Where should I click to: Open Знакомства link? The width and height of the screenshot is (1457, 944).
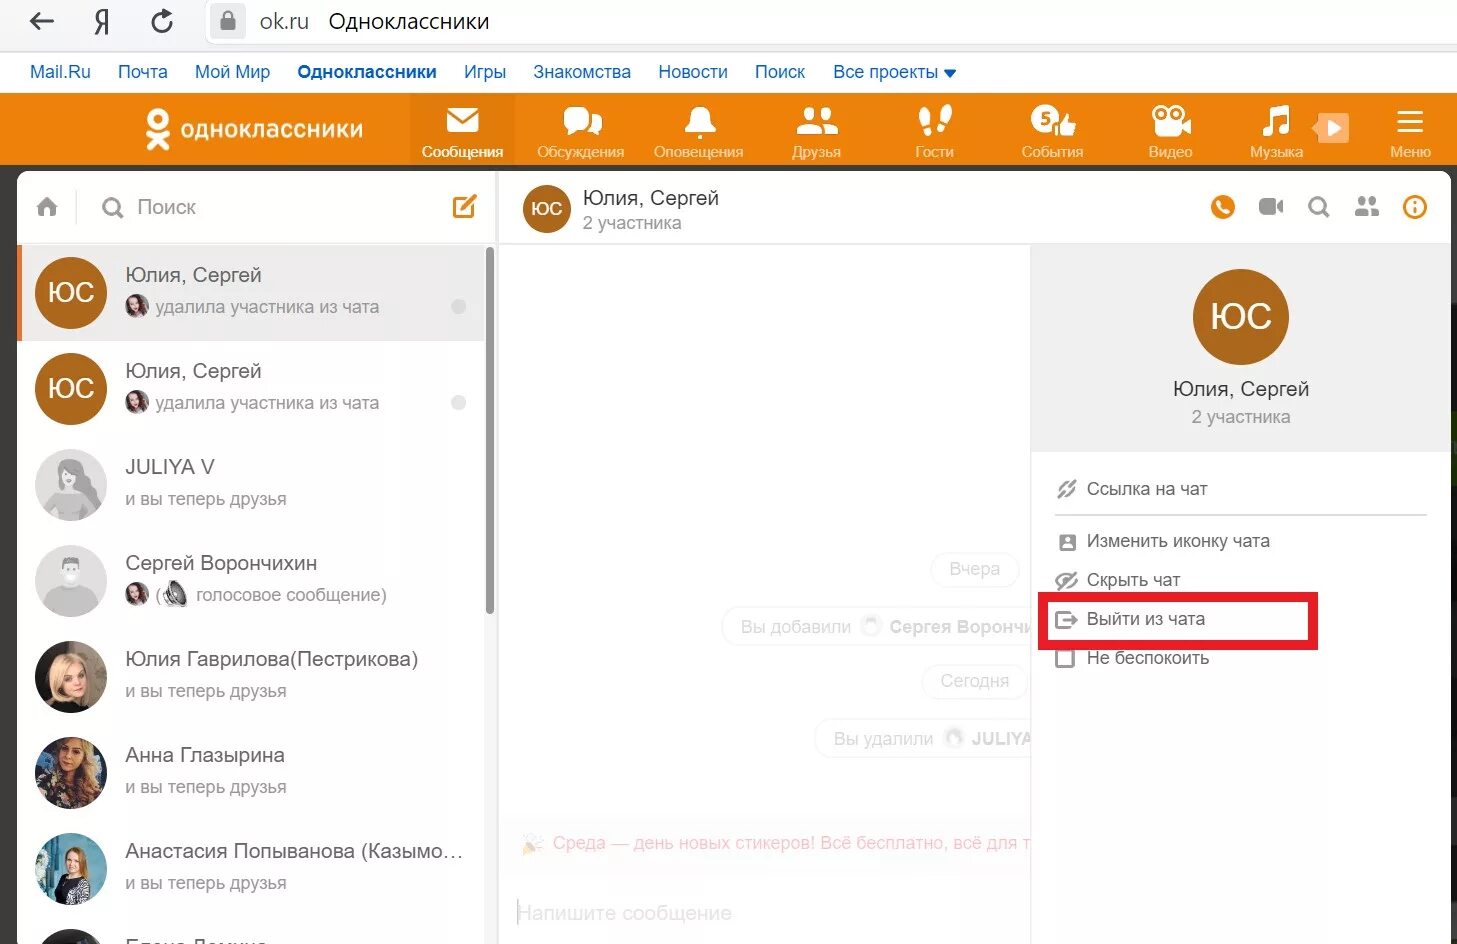coord(582,72)
